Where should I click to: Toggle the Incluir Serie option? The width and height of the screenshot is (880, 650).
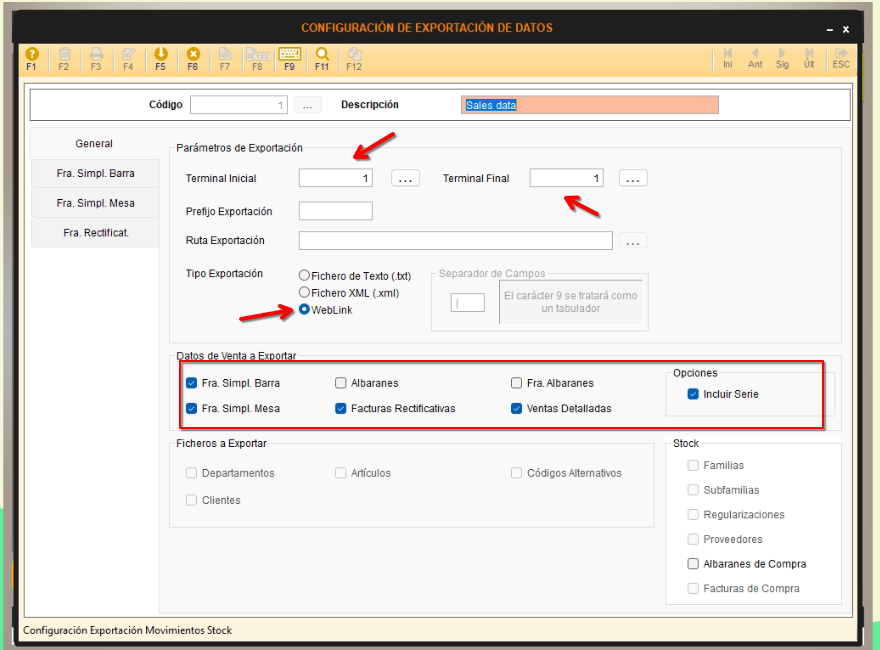[x=693, y=394]
